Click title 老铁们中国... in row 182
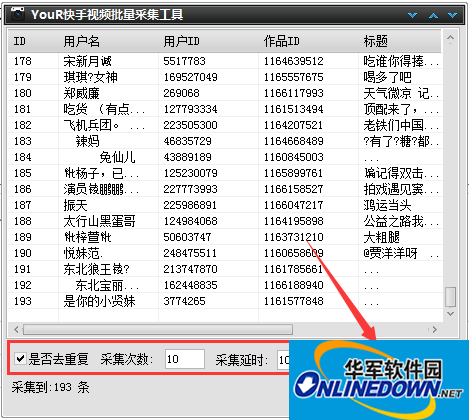 [401, 125]
